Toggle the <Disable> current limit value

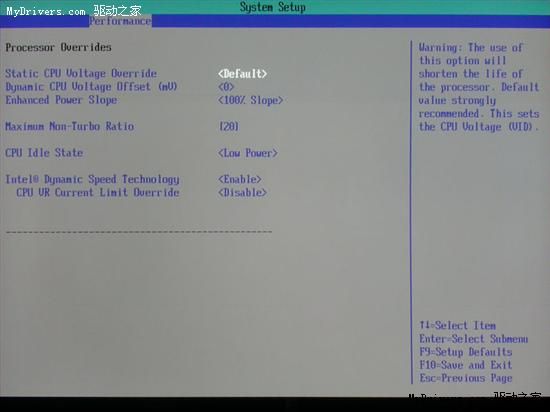[x=242, y=193]
